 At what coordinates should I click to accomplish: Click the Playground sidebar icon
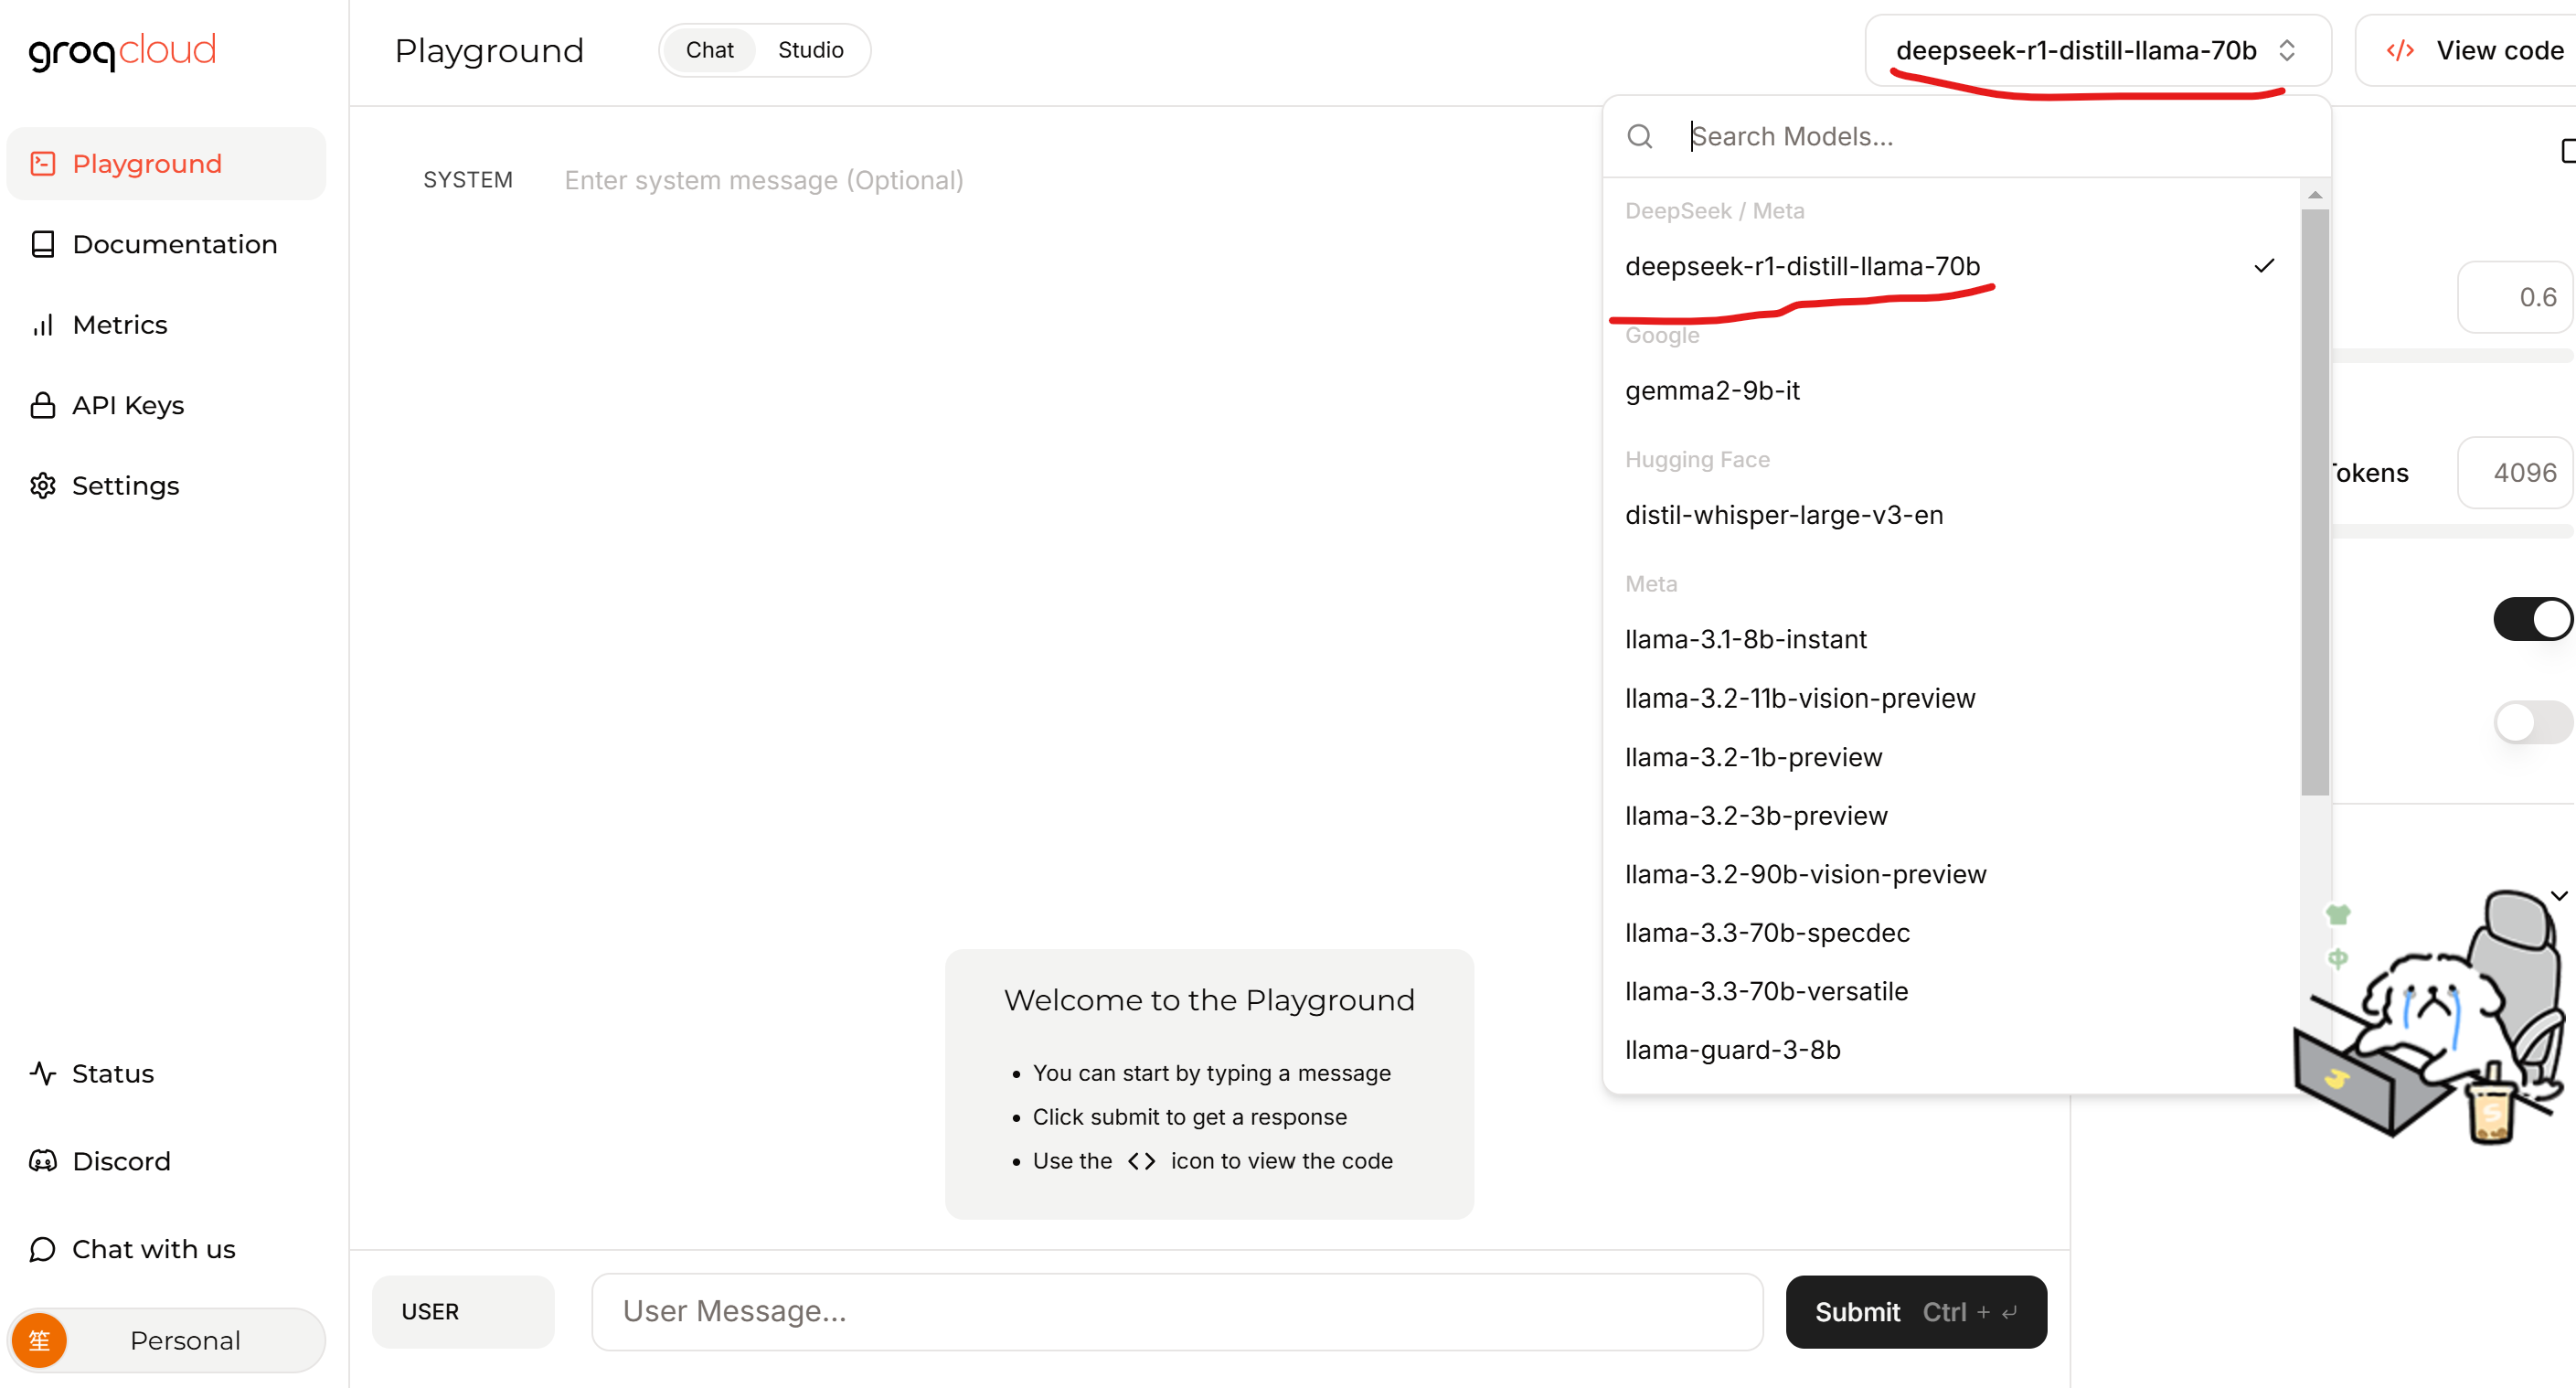43,163
